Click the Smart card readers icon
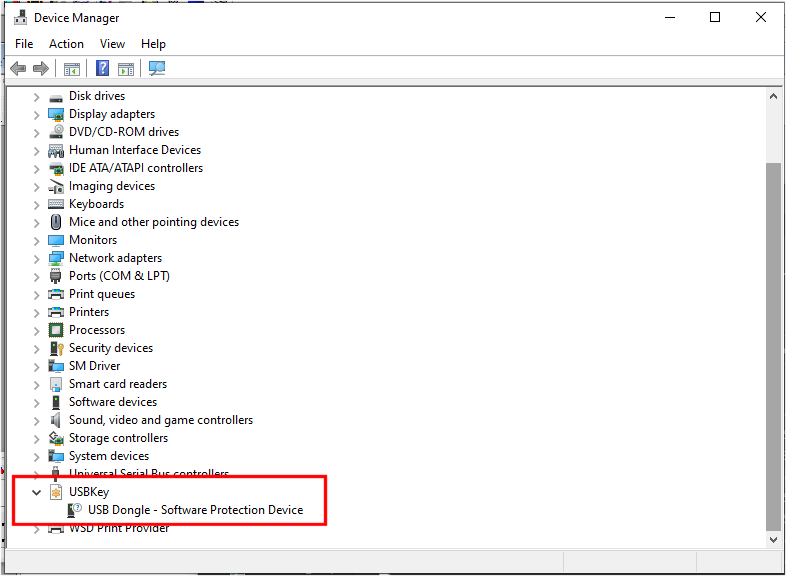The width and height of the screenshot is (786, 576). [x=56, y=385]
